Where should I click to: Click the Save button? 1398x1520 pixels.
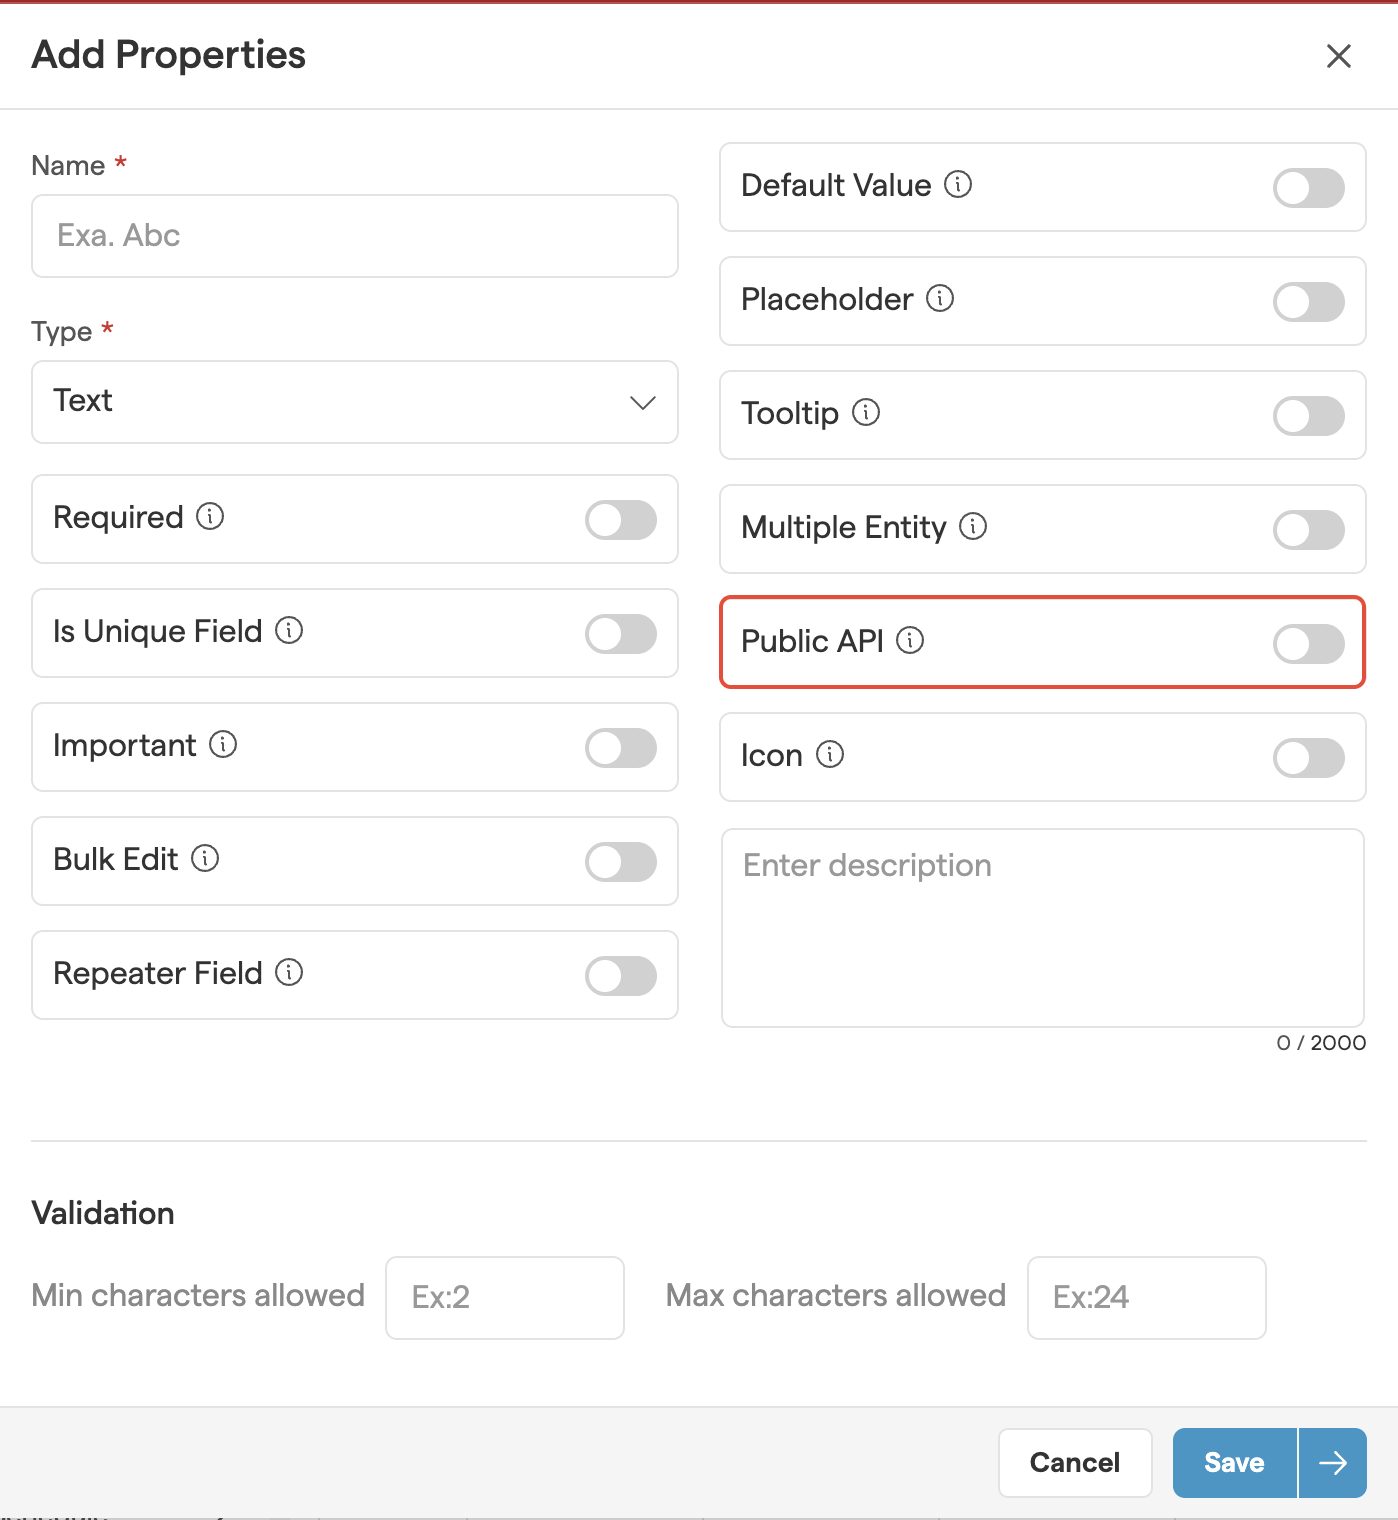click(1235, 1463)
